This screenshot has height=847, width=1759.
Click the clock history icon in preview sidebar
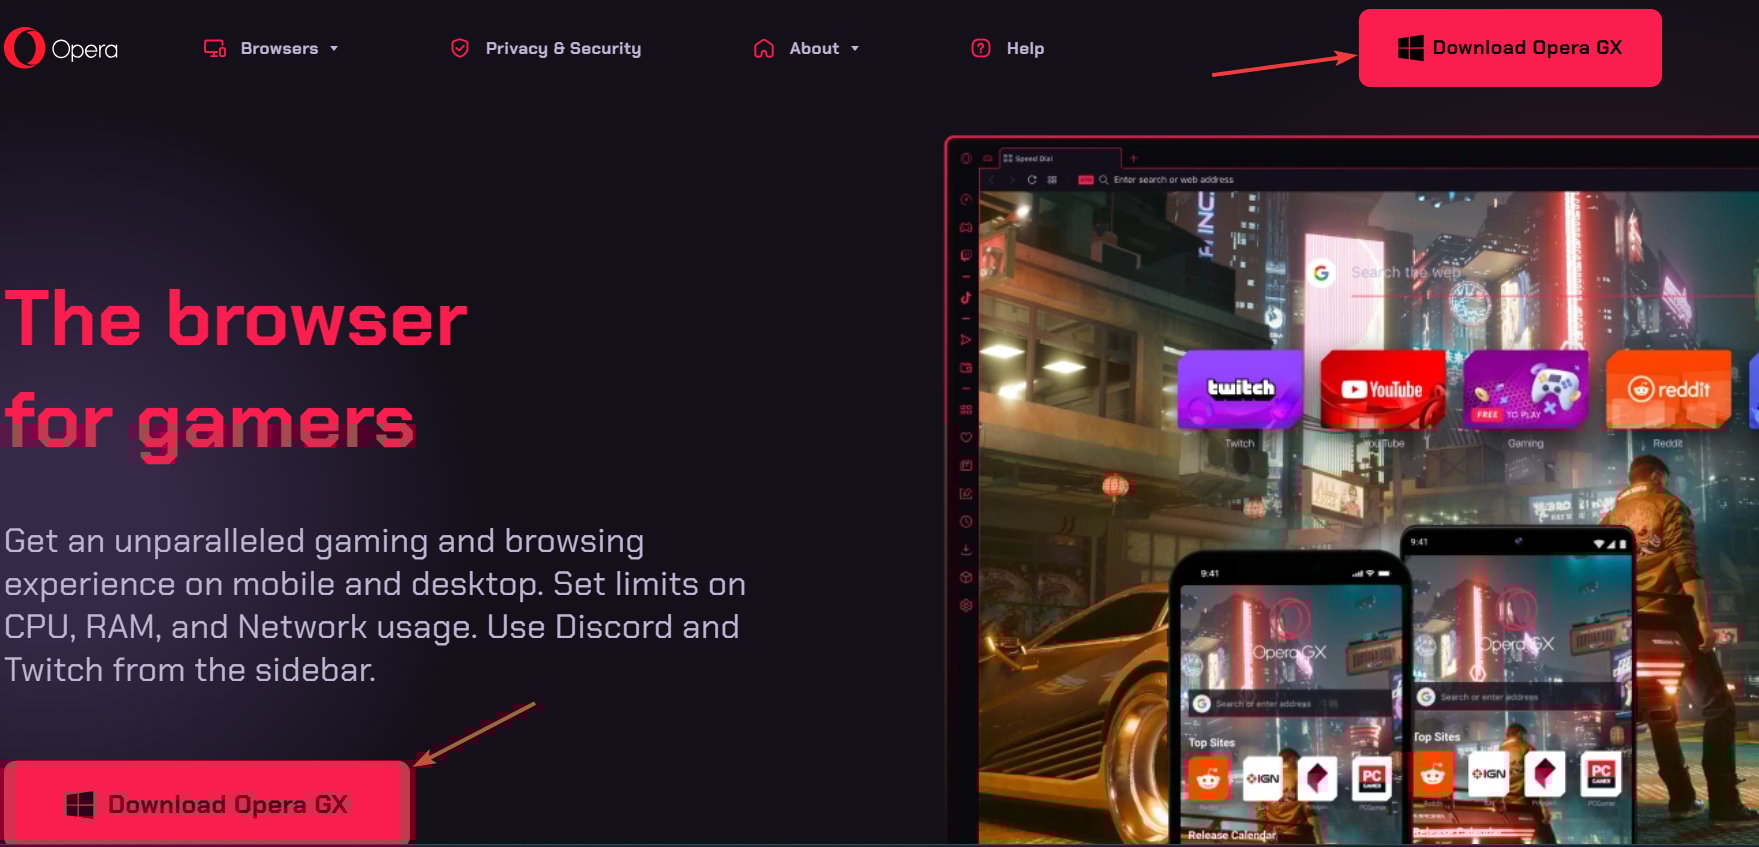pos(966,521)
